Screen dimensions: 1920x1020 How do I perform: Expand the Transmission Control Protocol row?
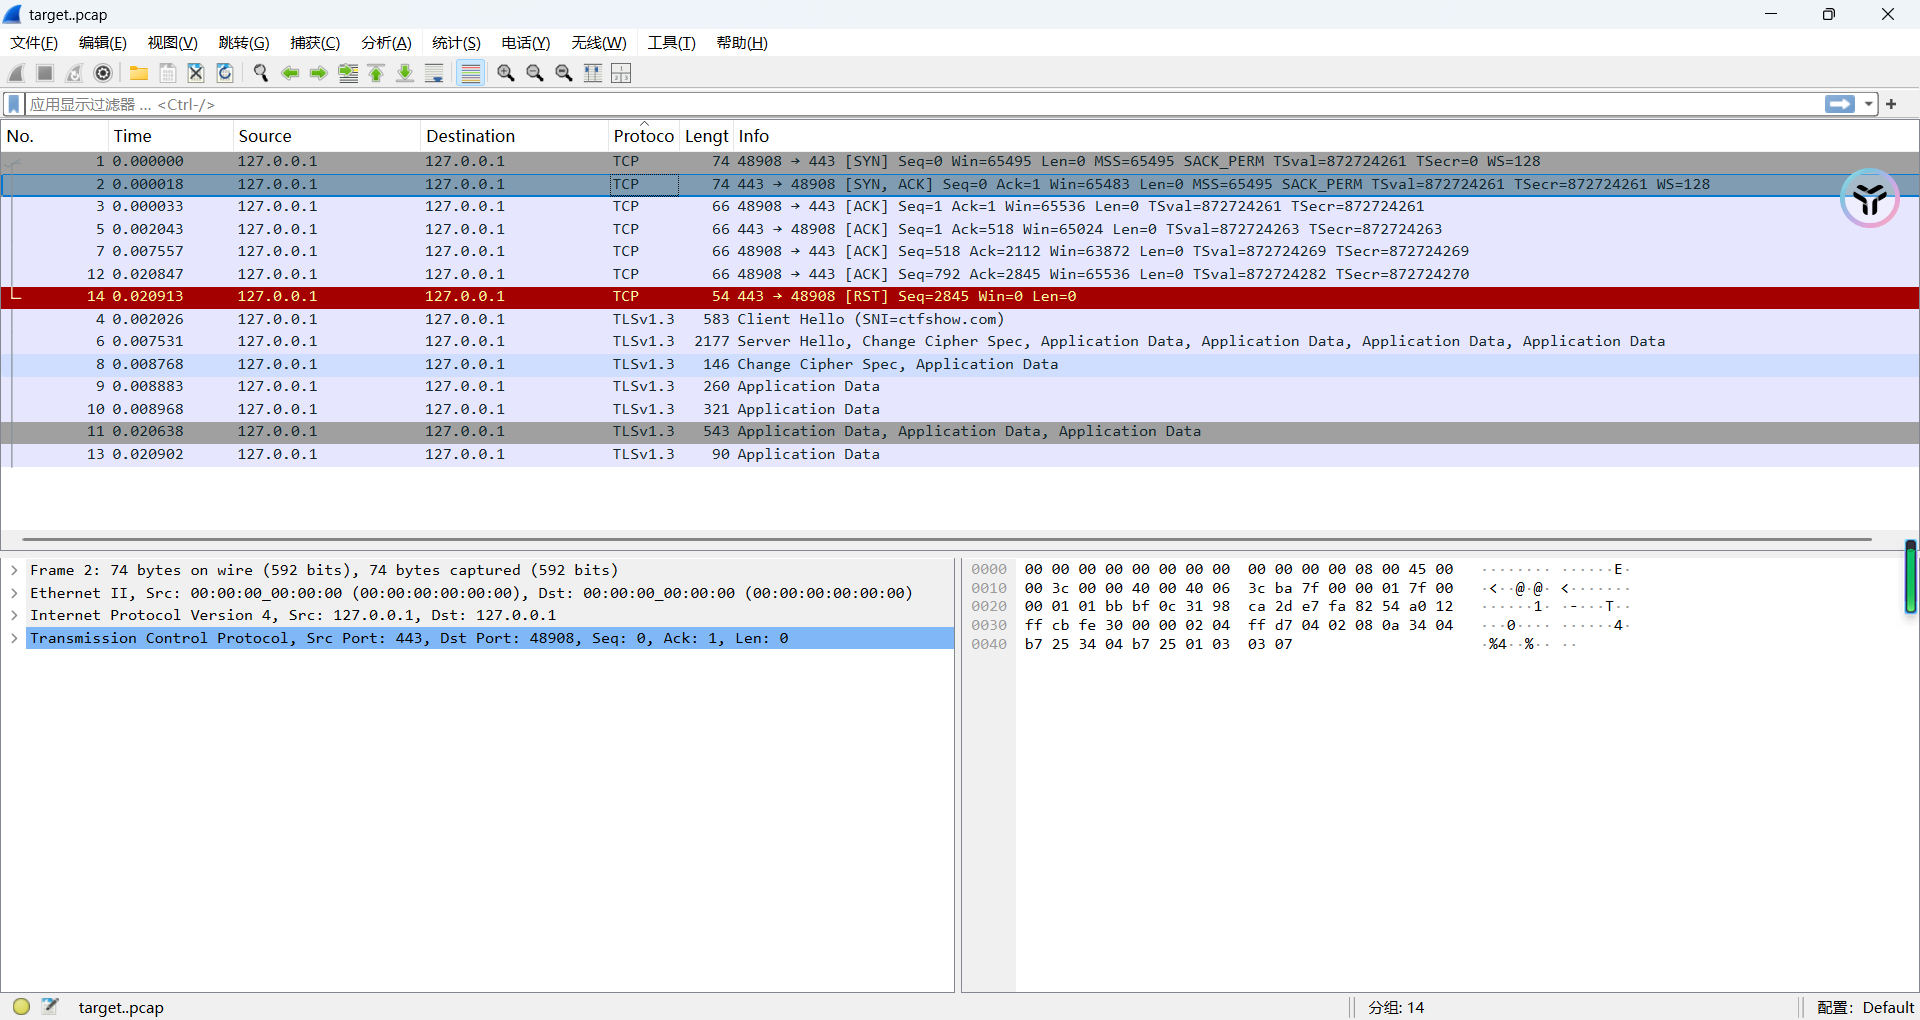click(14, 638)
